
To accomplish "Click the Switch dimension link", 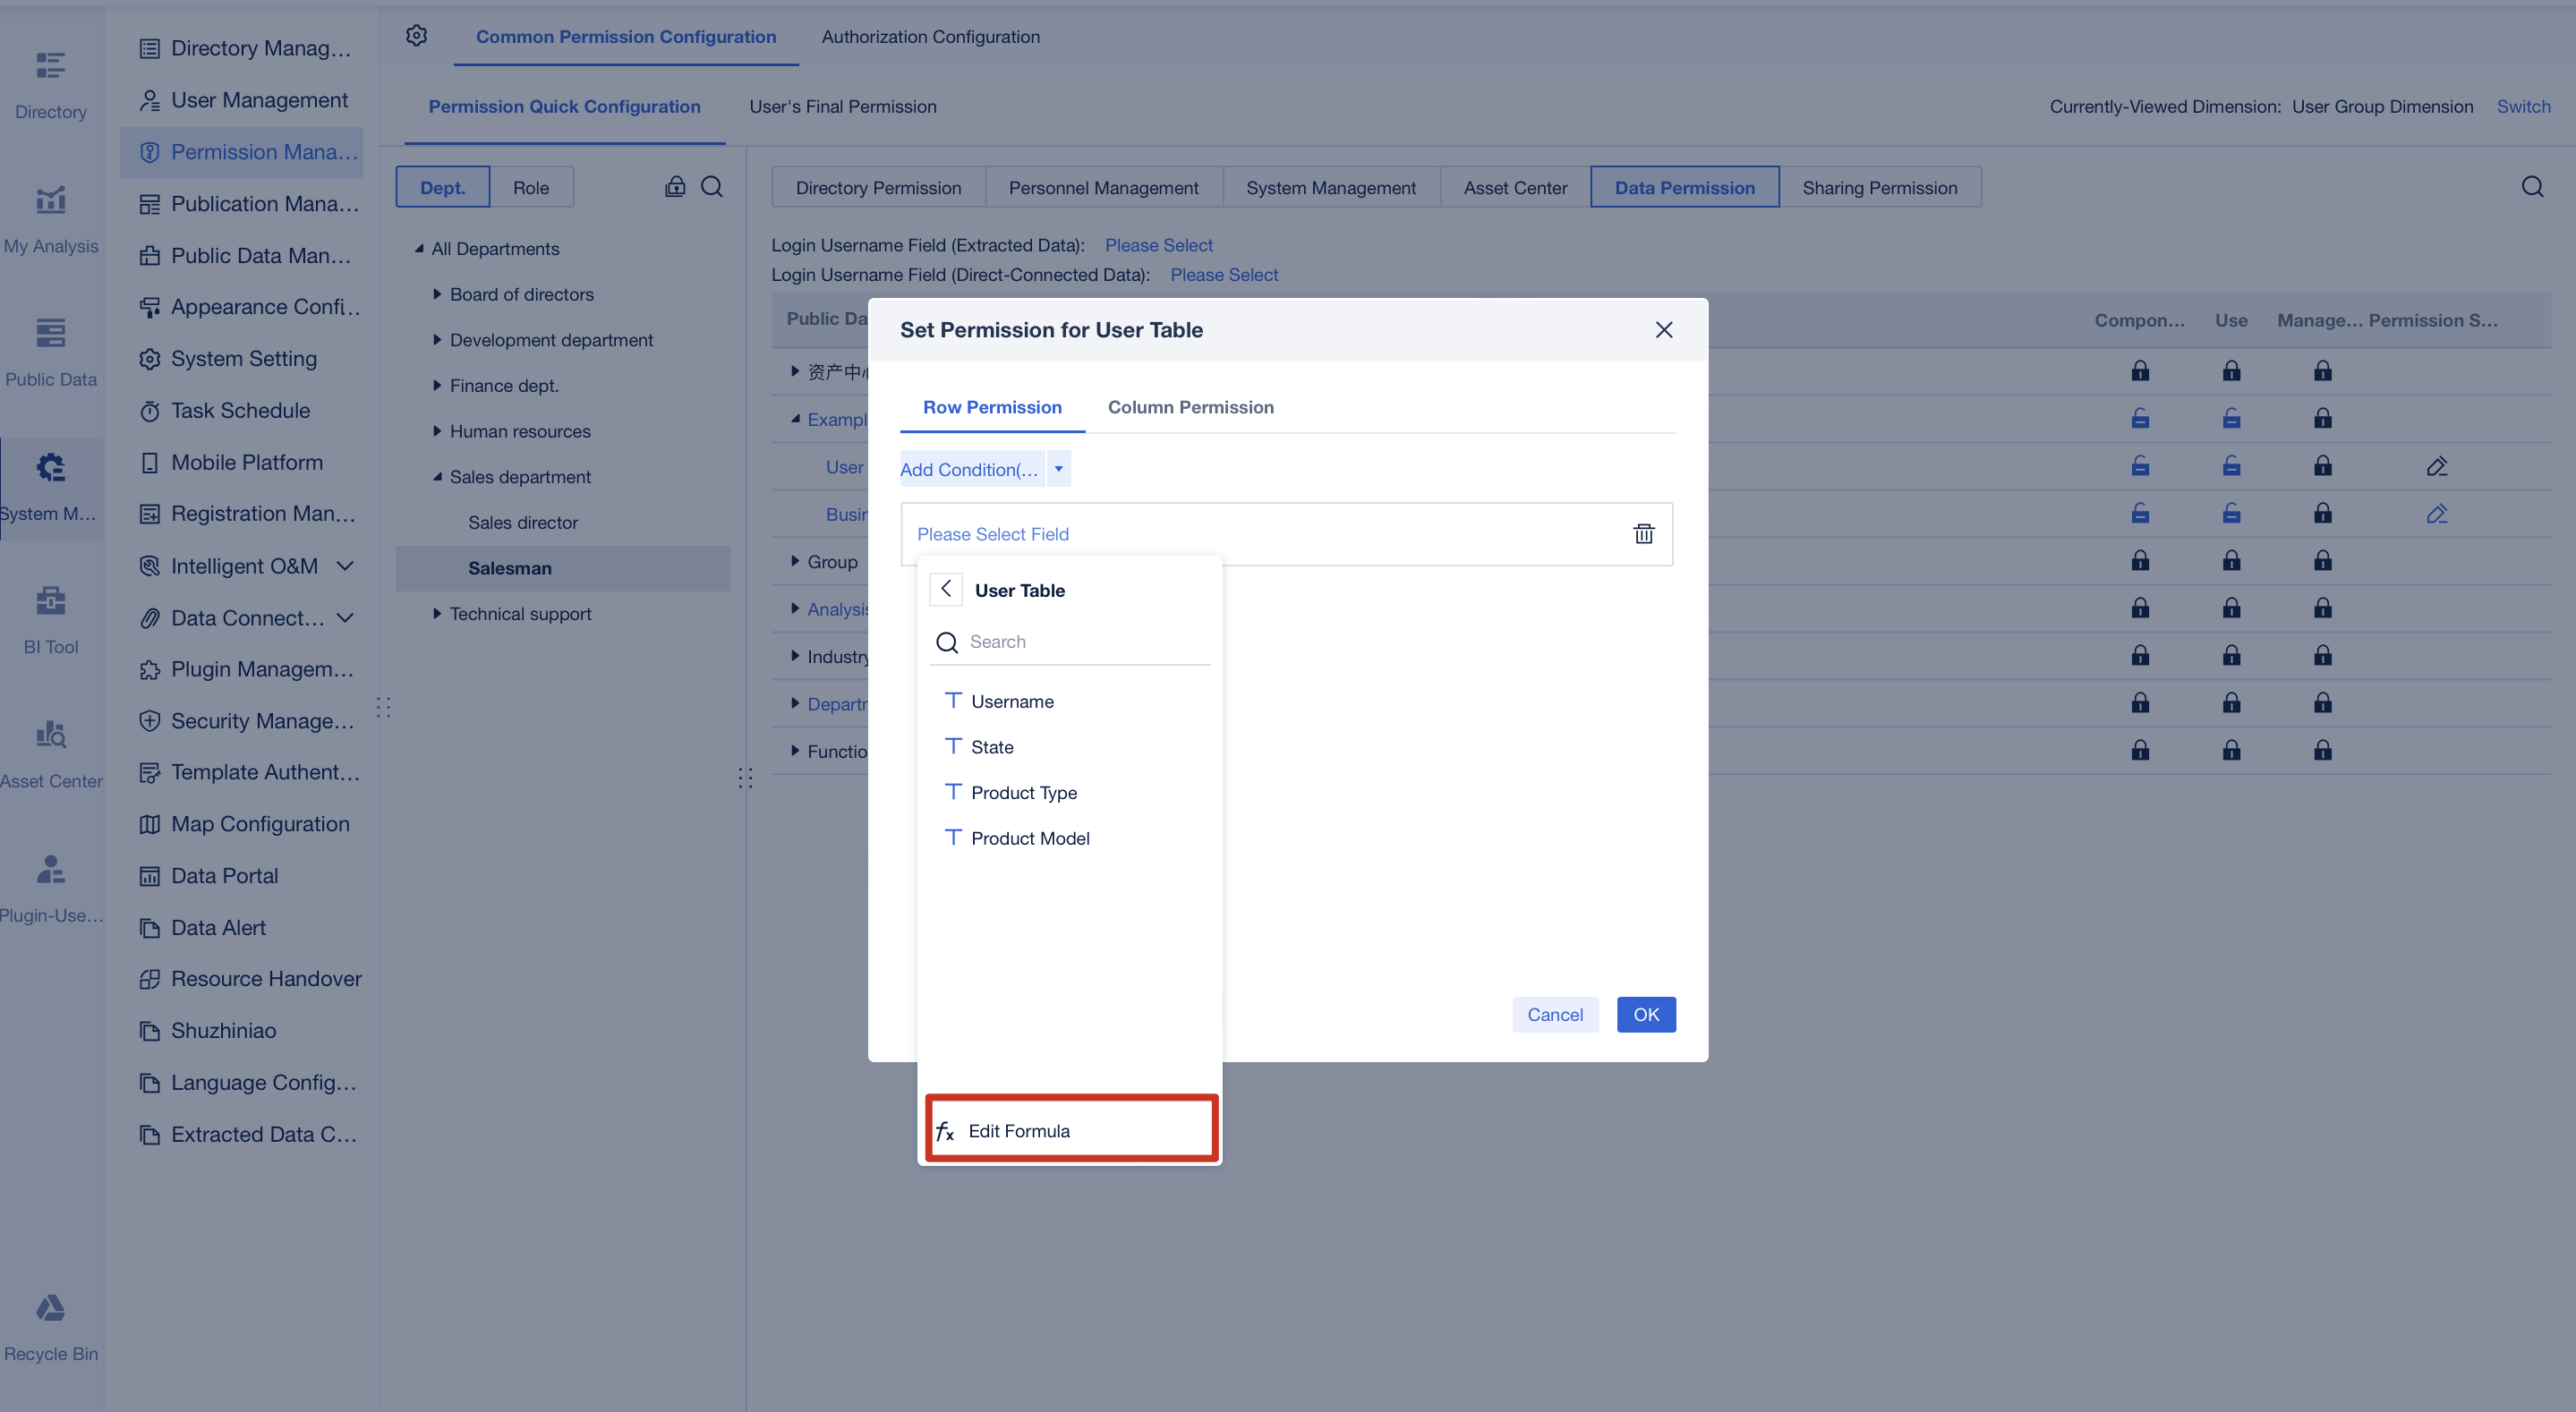I will click(2522, 106).
